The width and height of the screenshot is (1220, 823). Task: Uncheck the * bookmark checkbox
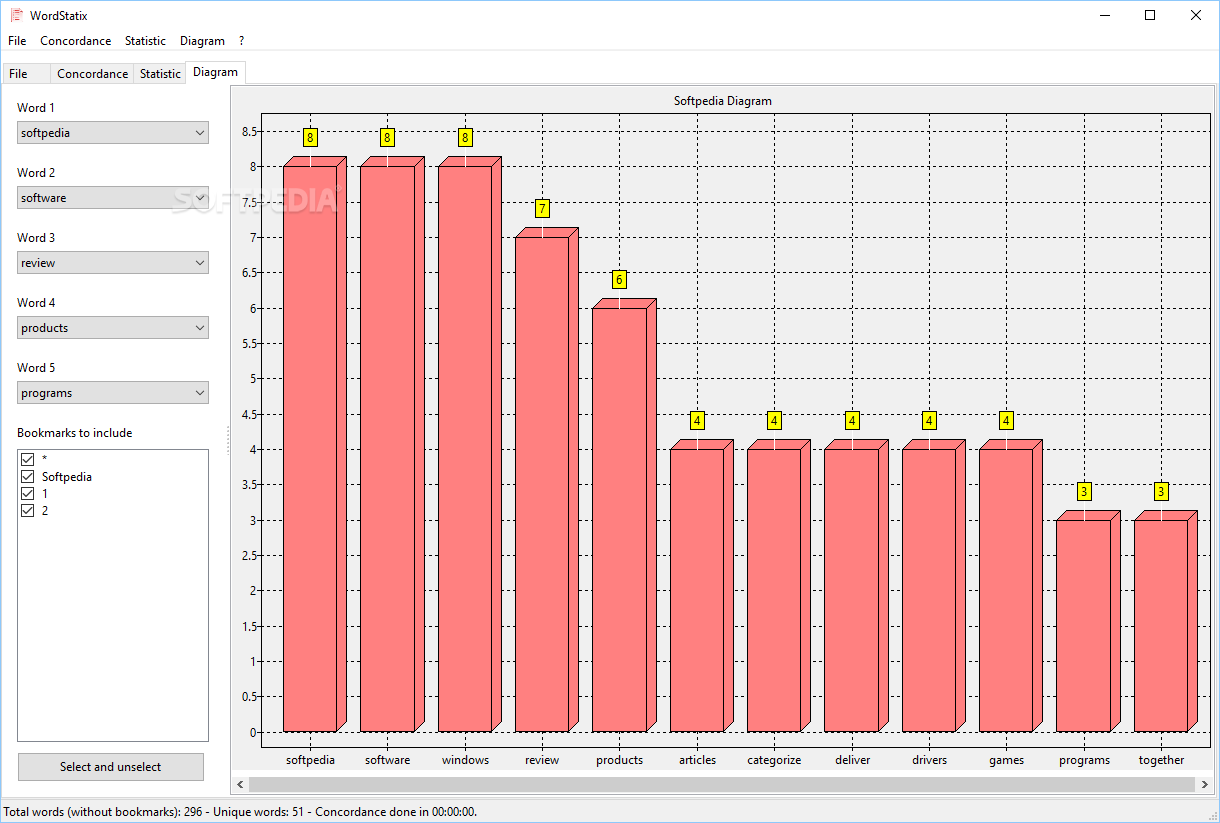pyautogui.click(x=28, y=459)
